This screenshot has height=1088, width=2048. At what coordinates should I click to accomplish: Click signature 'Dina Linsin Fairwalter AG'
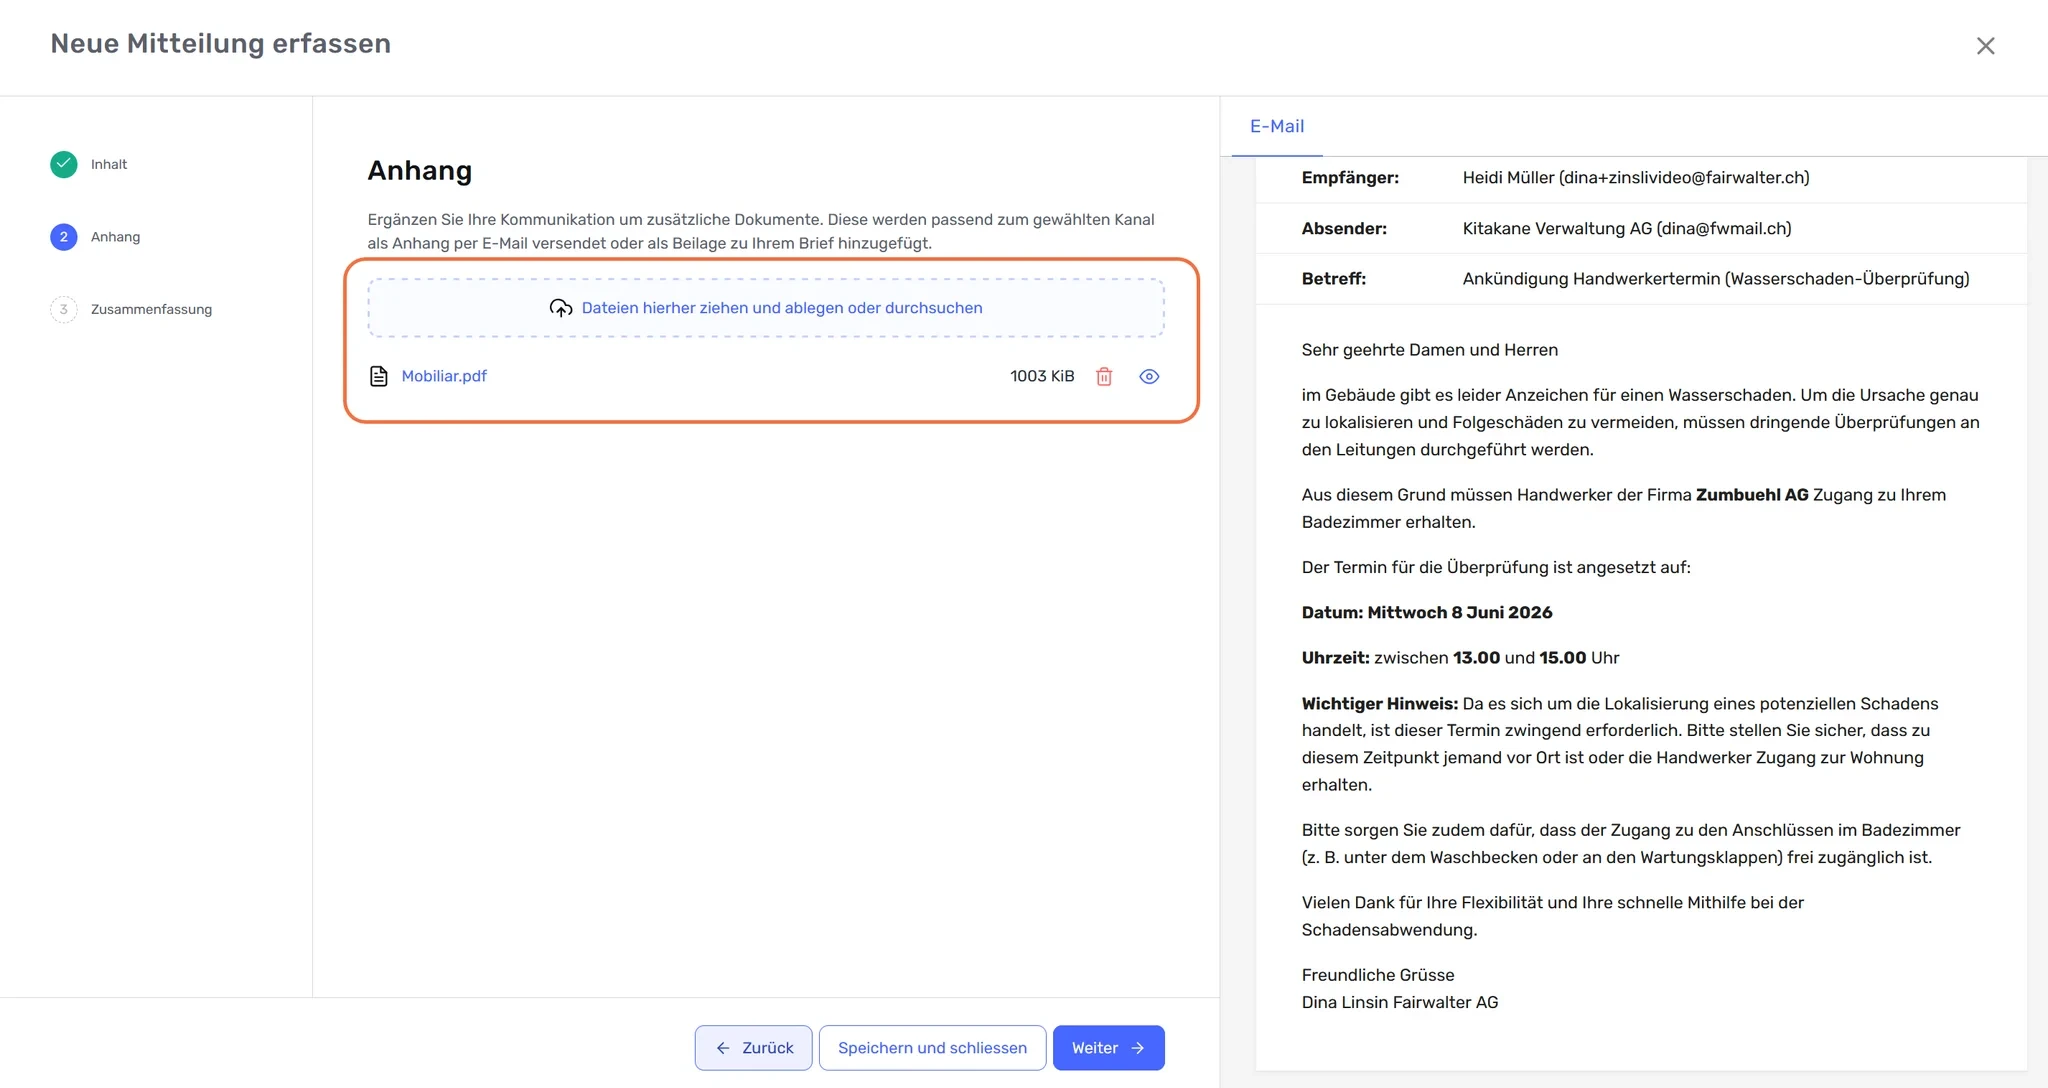[x=1400, y=1003]
